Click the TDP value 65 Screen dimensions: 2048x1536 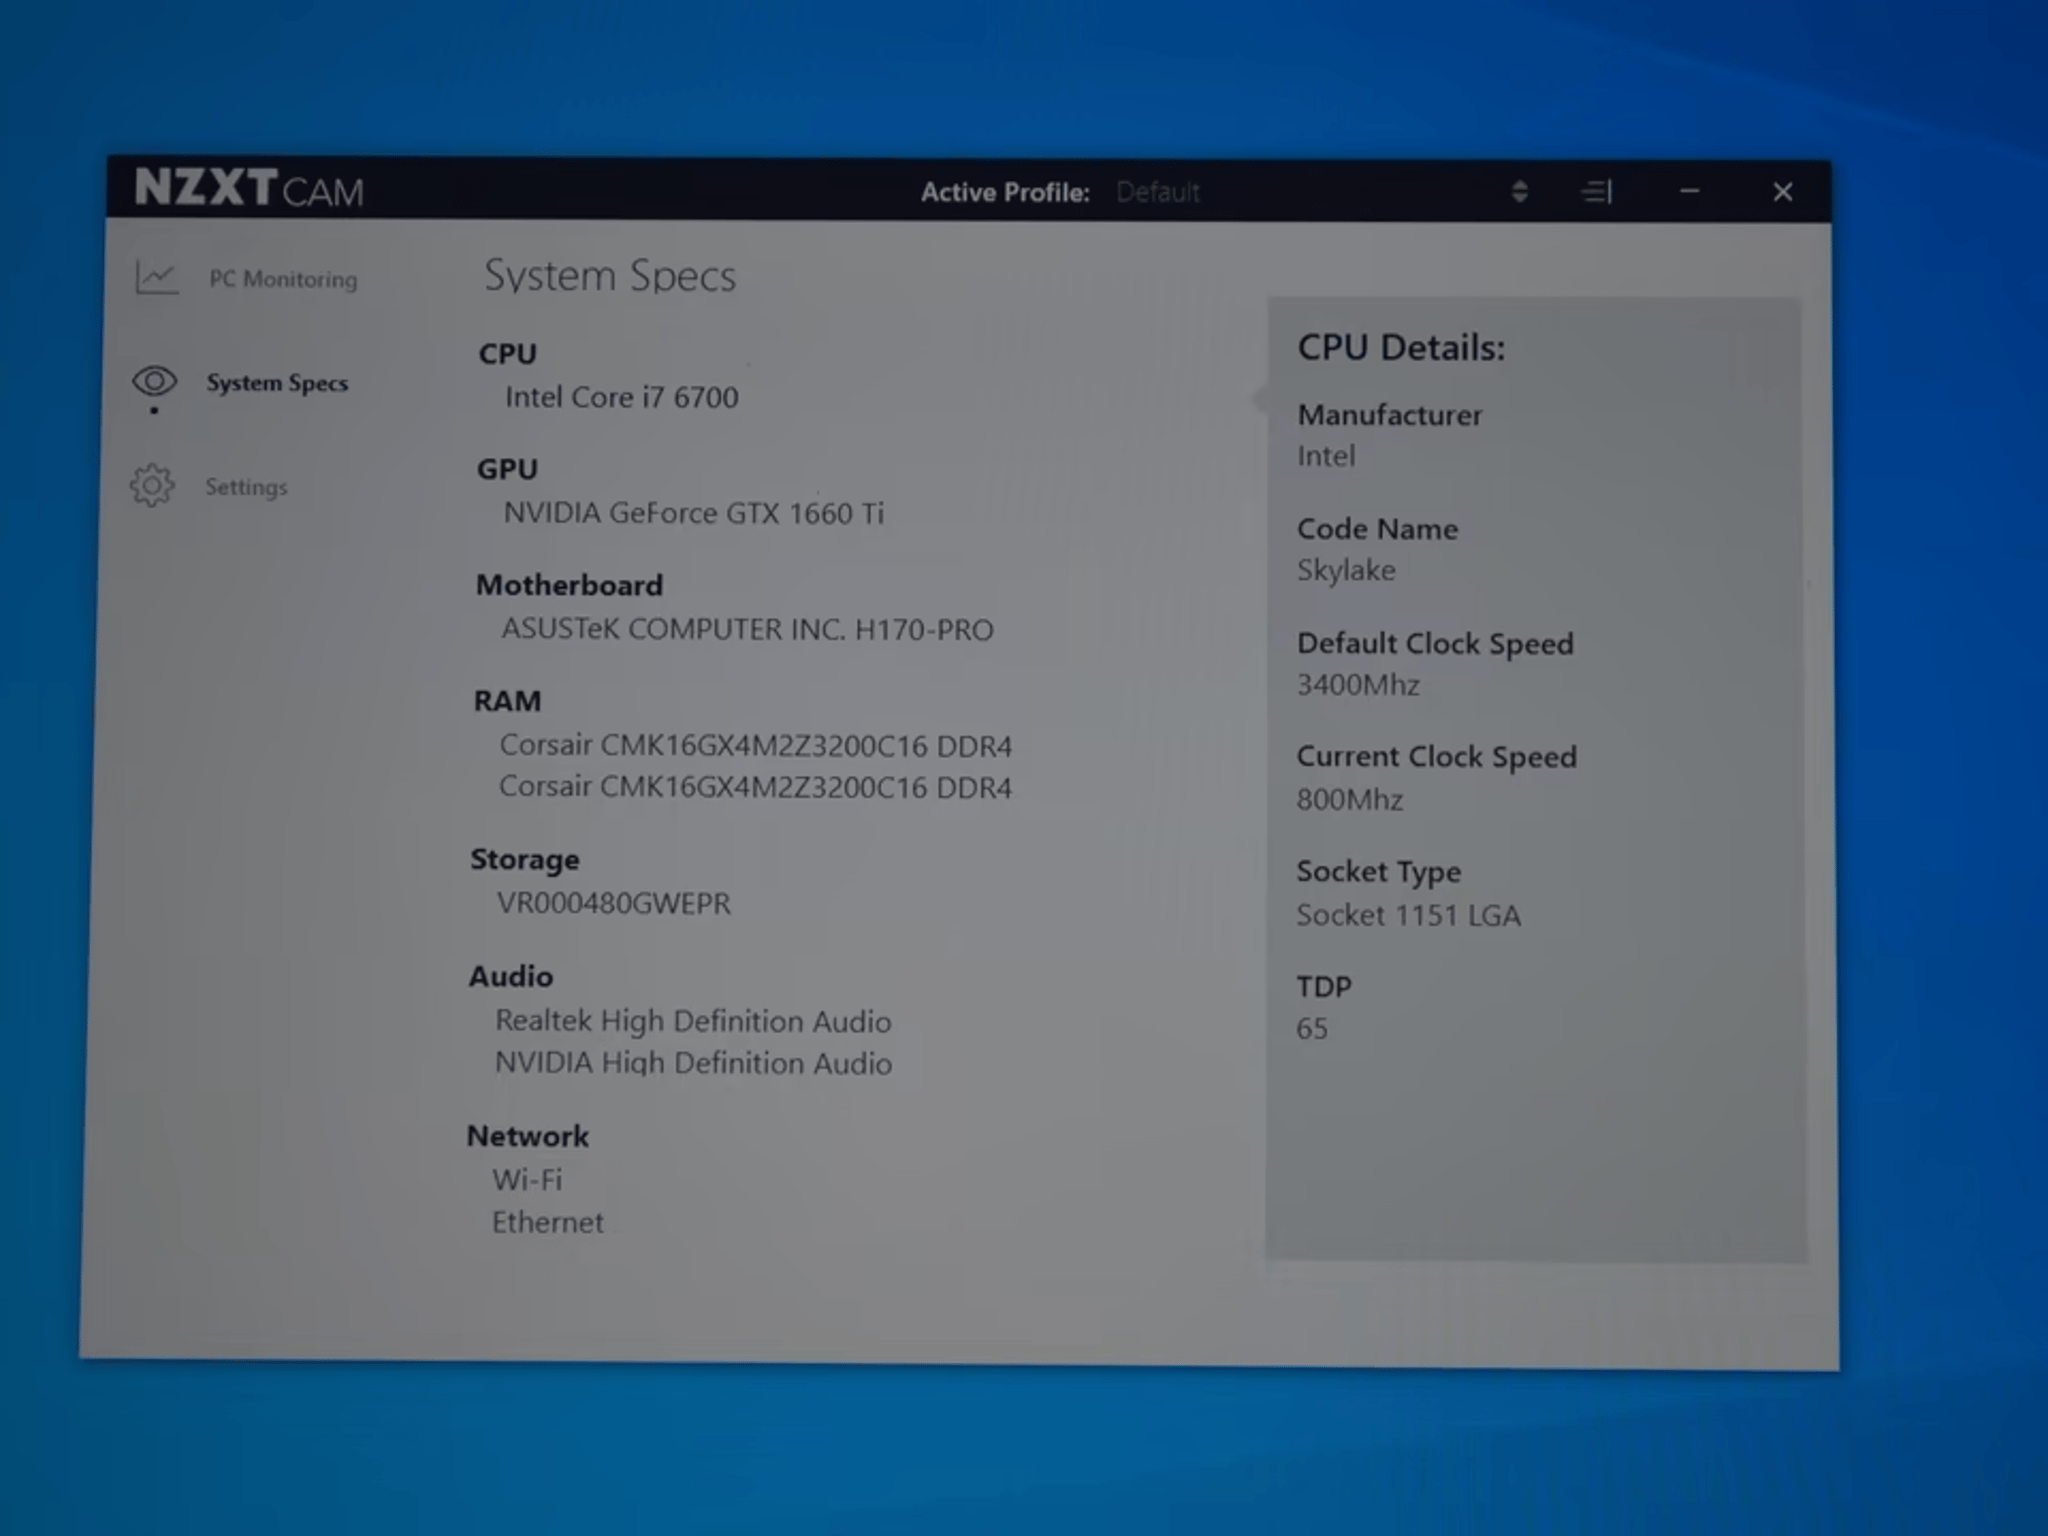[1312, 1029]
